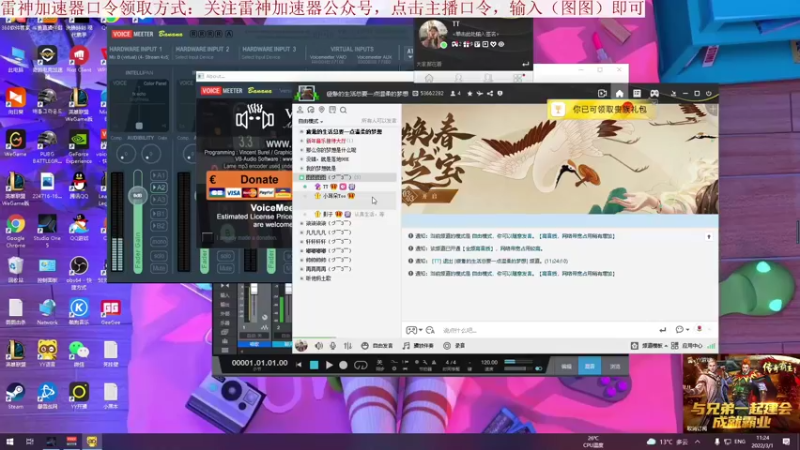
Task: Click the Windows Start button
Action: [10, 441]
